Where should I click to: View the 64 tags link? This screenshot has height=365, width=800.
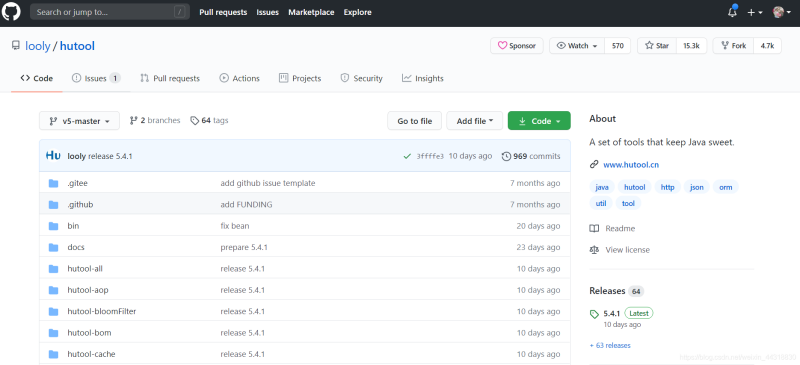(209, 120)
